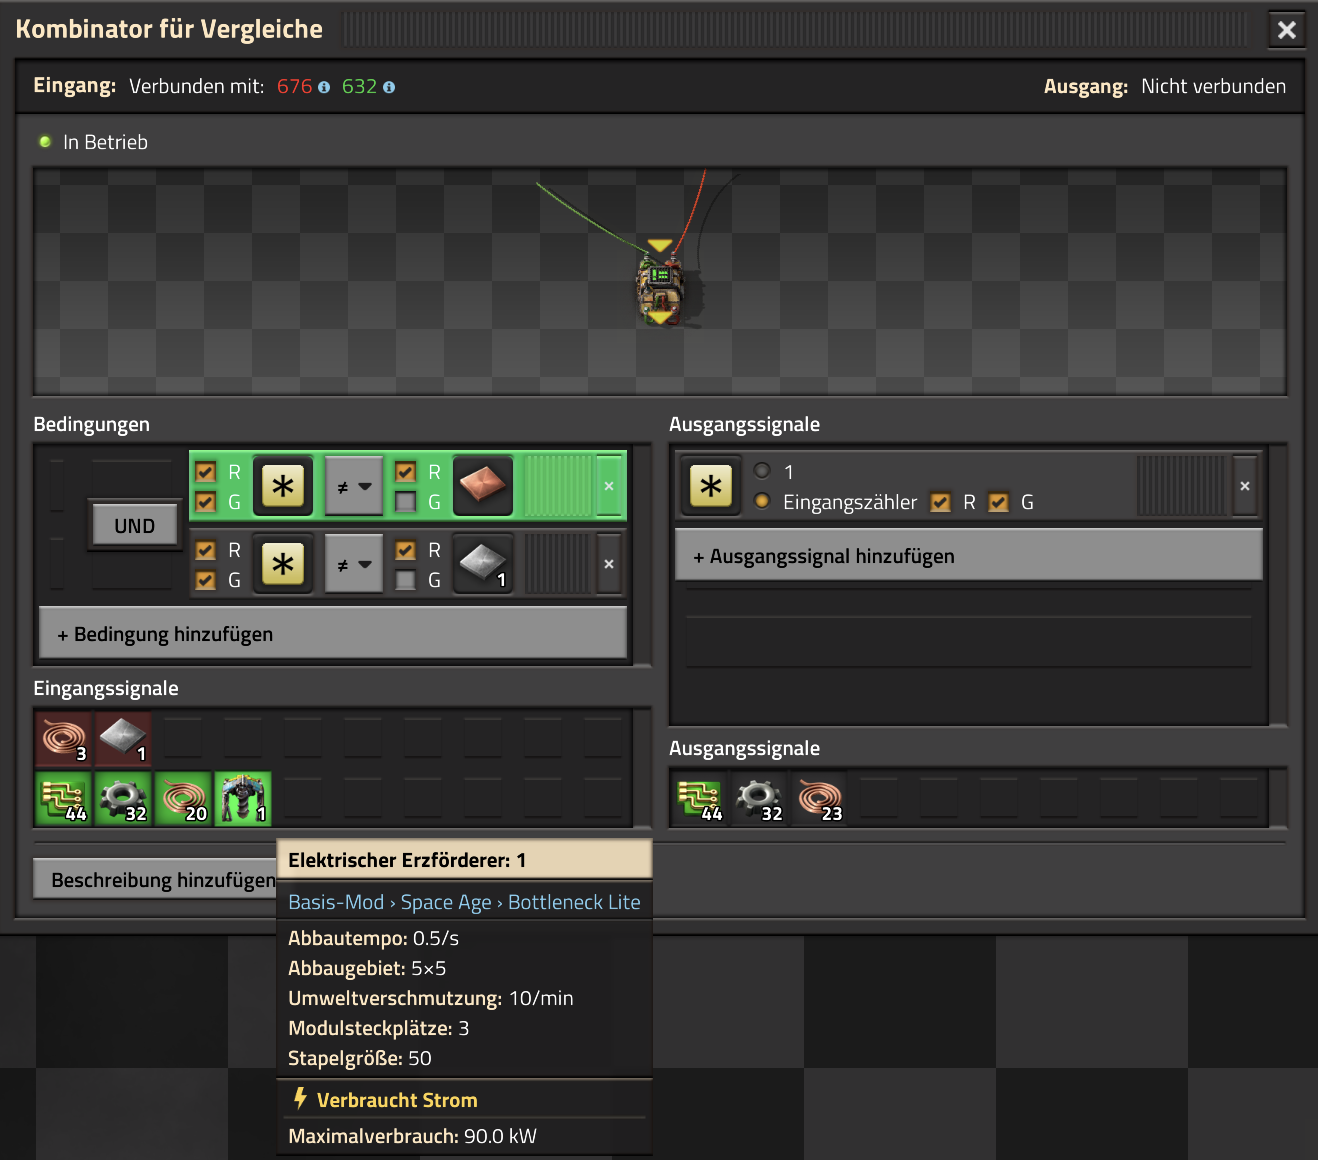
Task: Remove the second condition with its X button
Action: [x=609, y=564]
